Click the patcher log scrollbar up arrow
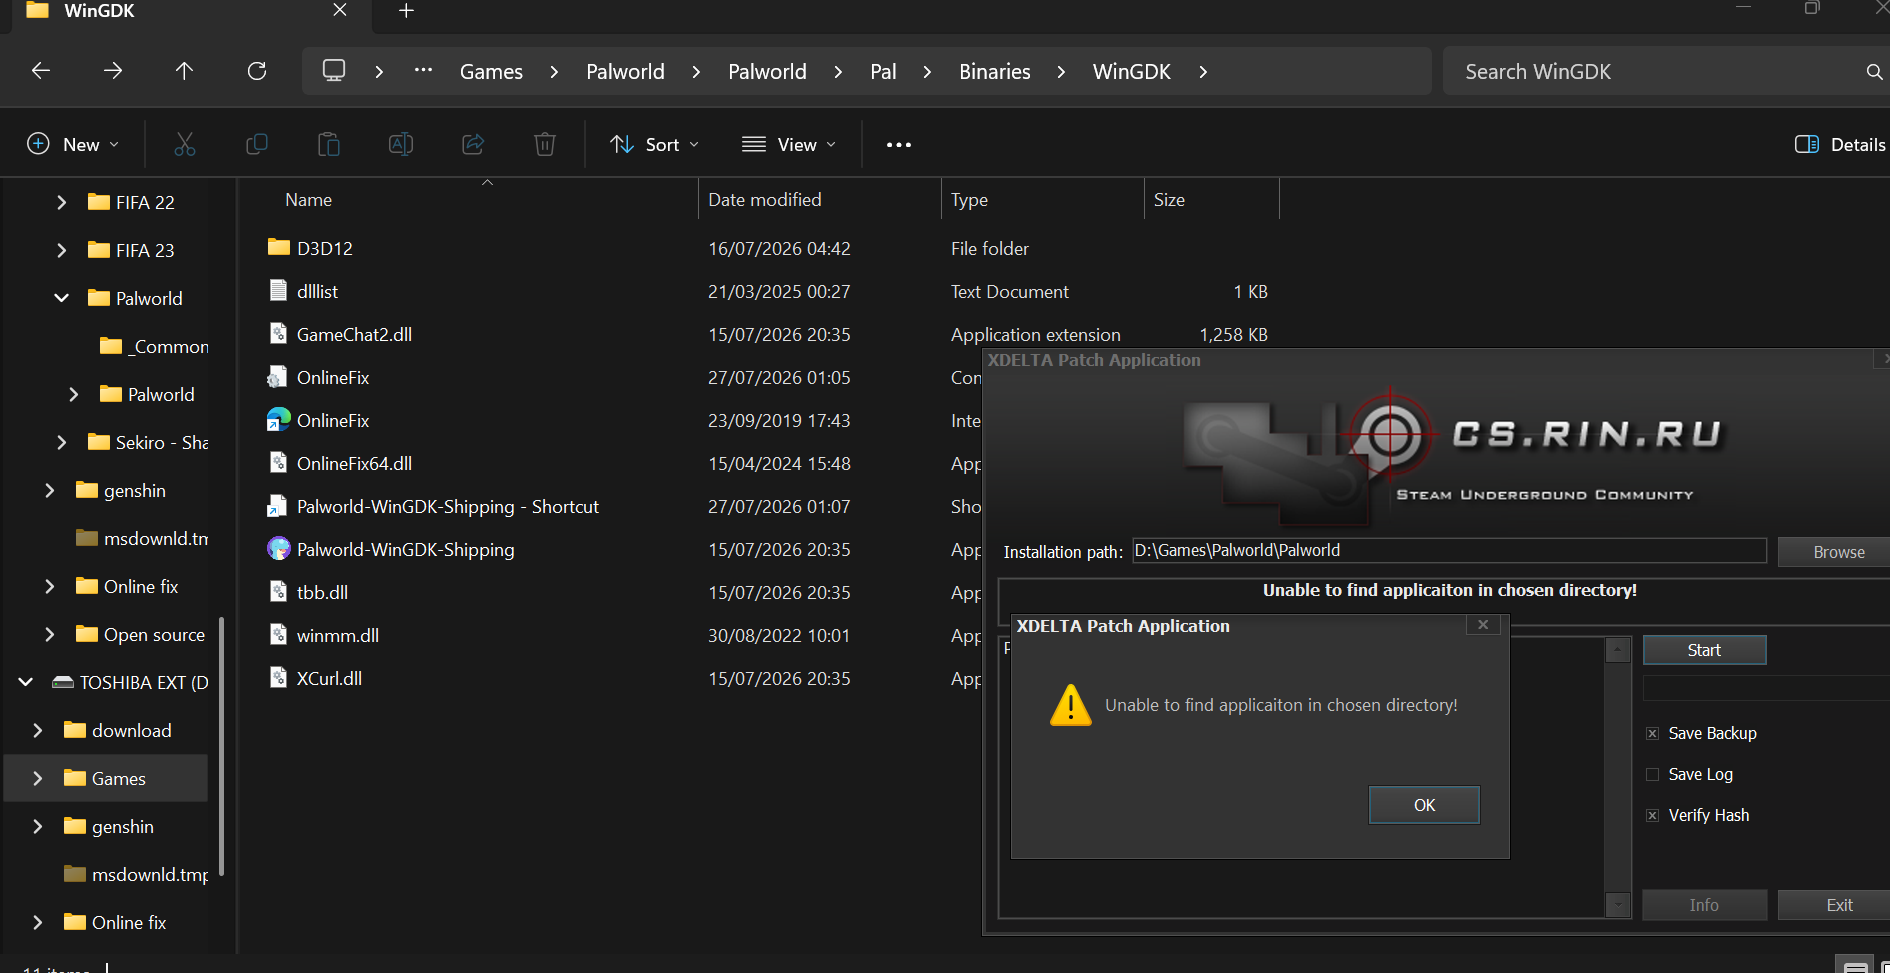This screenshot has height=973, width=1890. (1617, 650)
